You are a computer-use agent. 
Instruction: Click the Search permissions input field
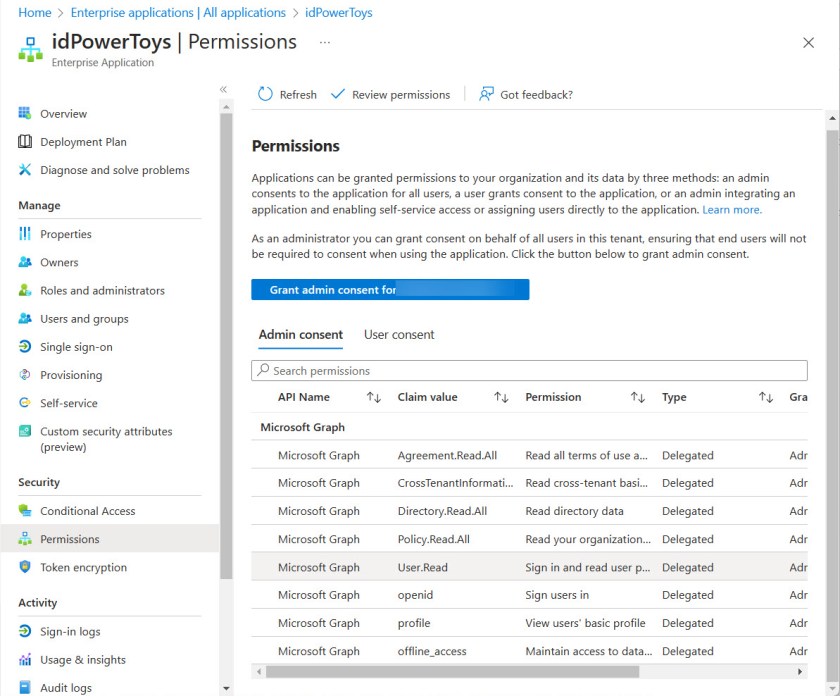(x=529, y=370)
